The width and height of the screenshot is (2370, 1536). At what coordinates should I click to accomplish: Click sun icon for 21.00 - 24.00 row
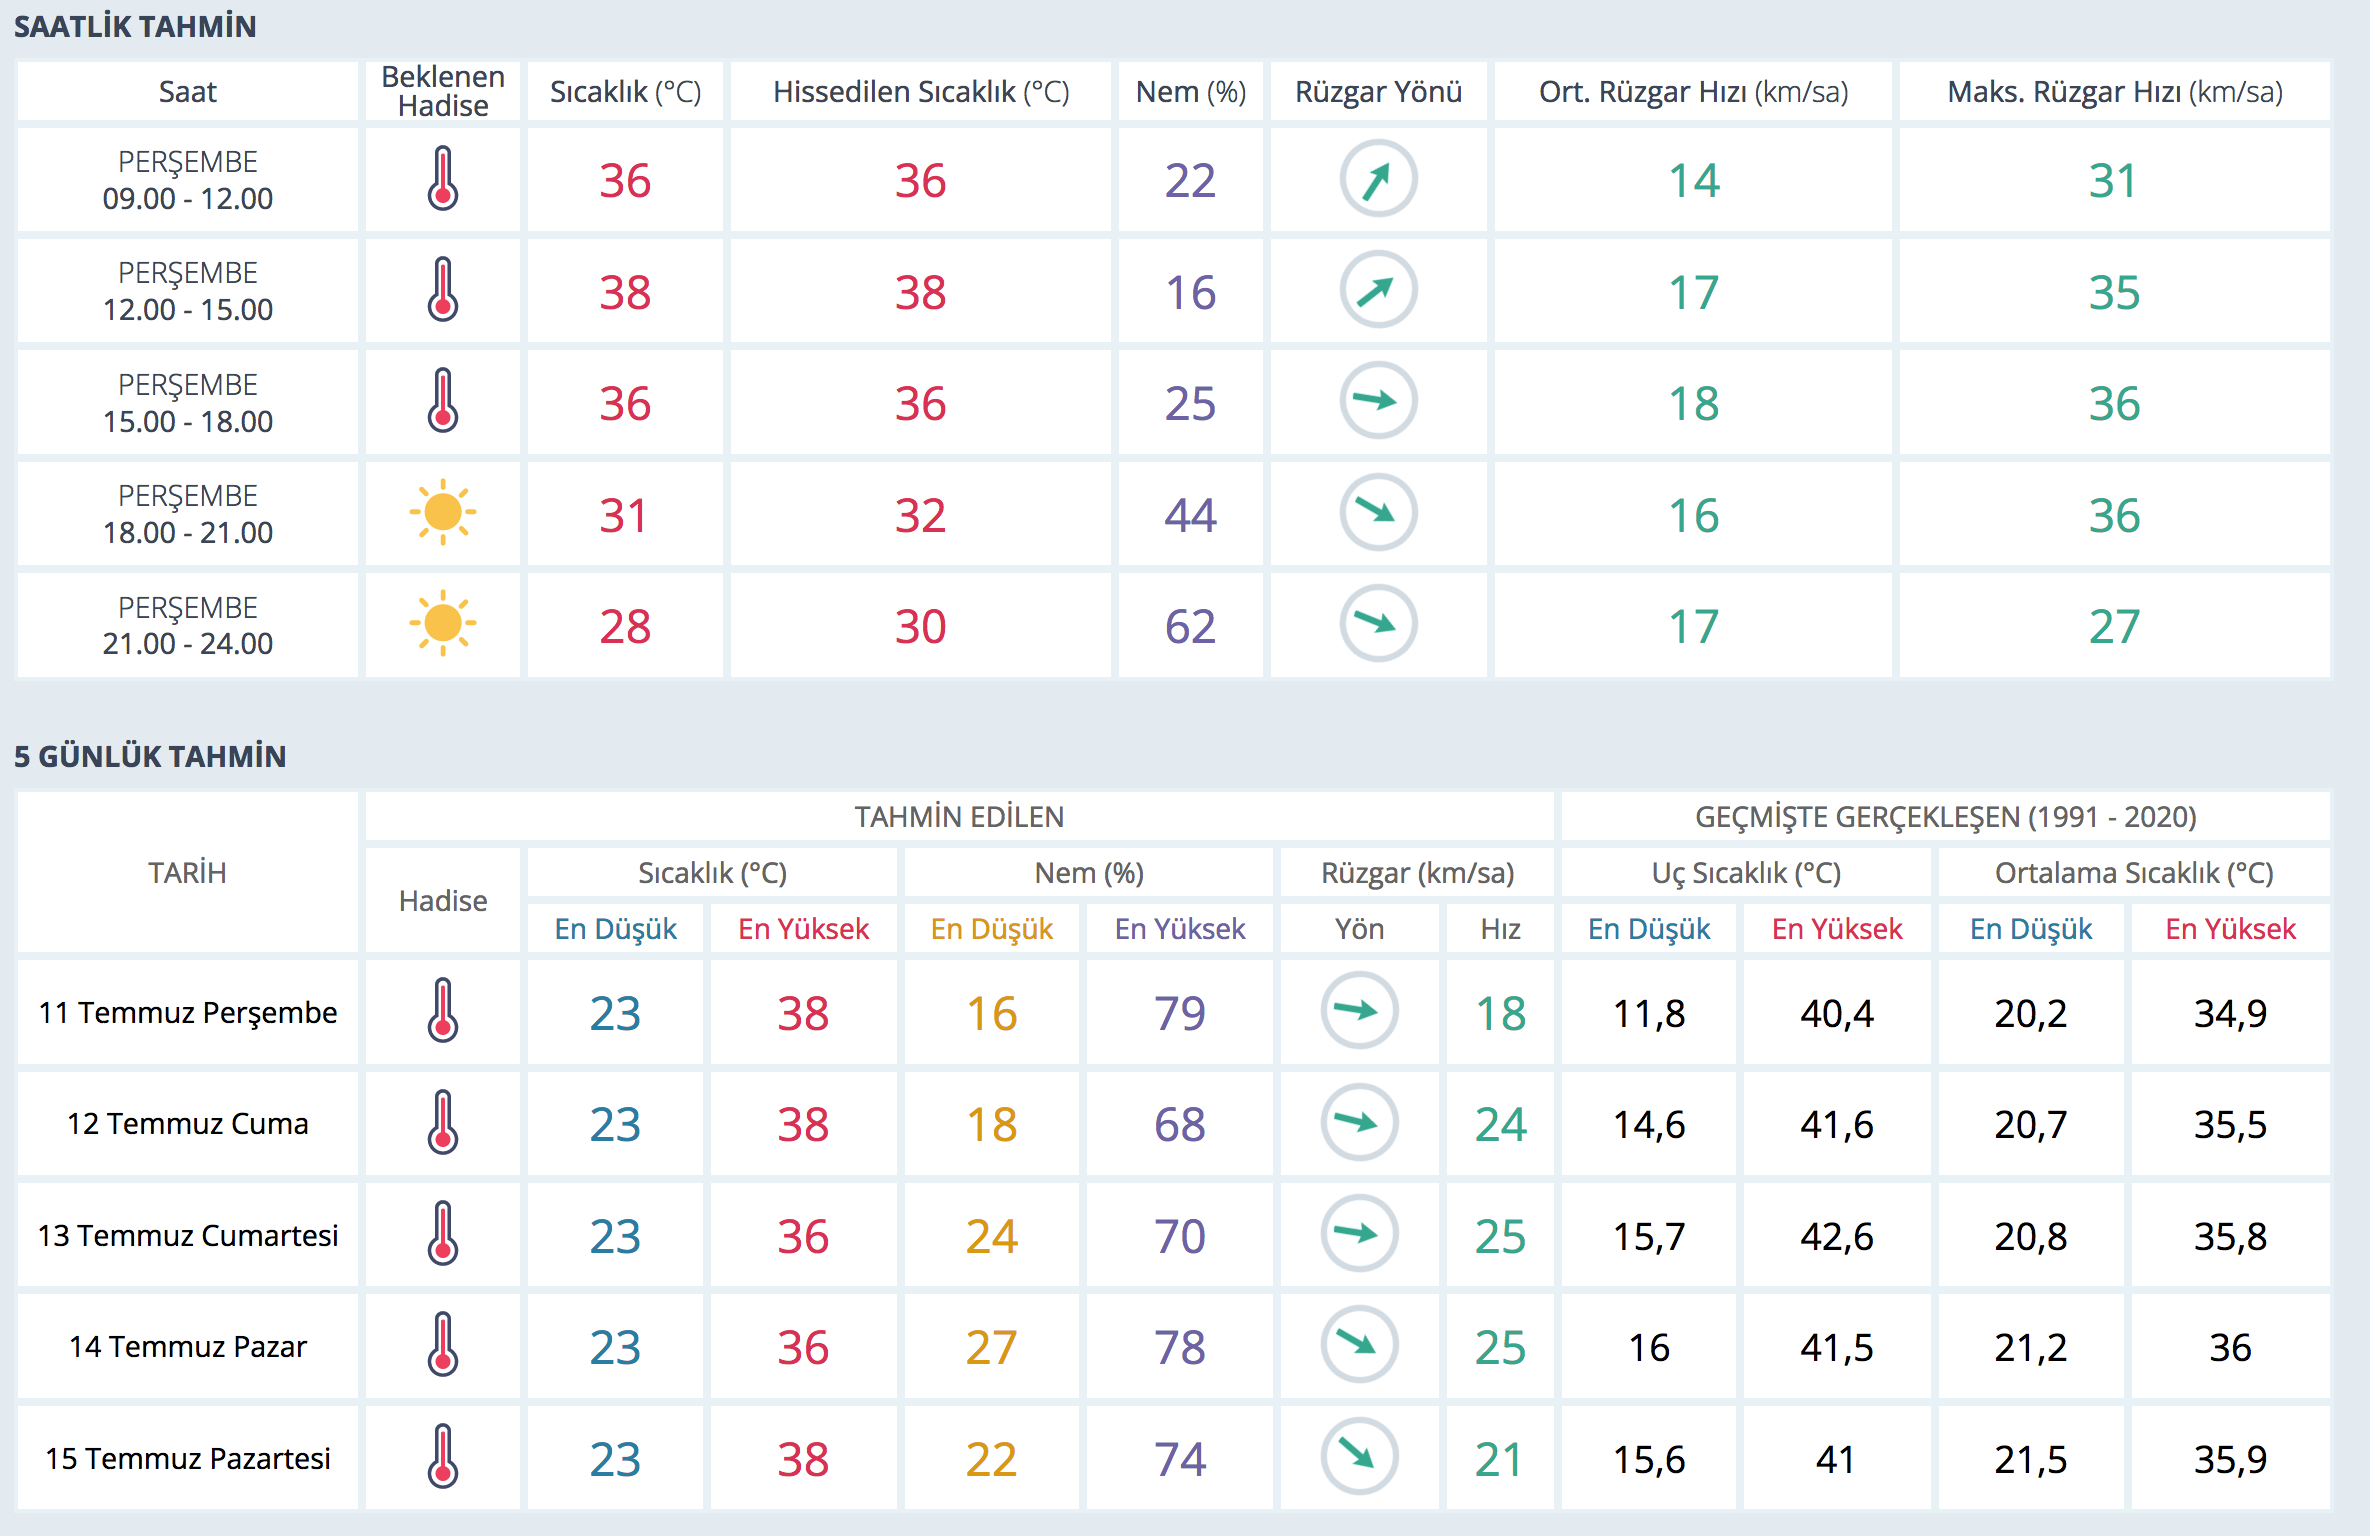point(442,624)
